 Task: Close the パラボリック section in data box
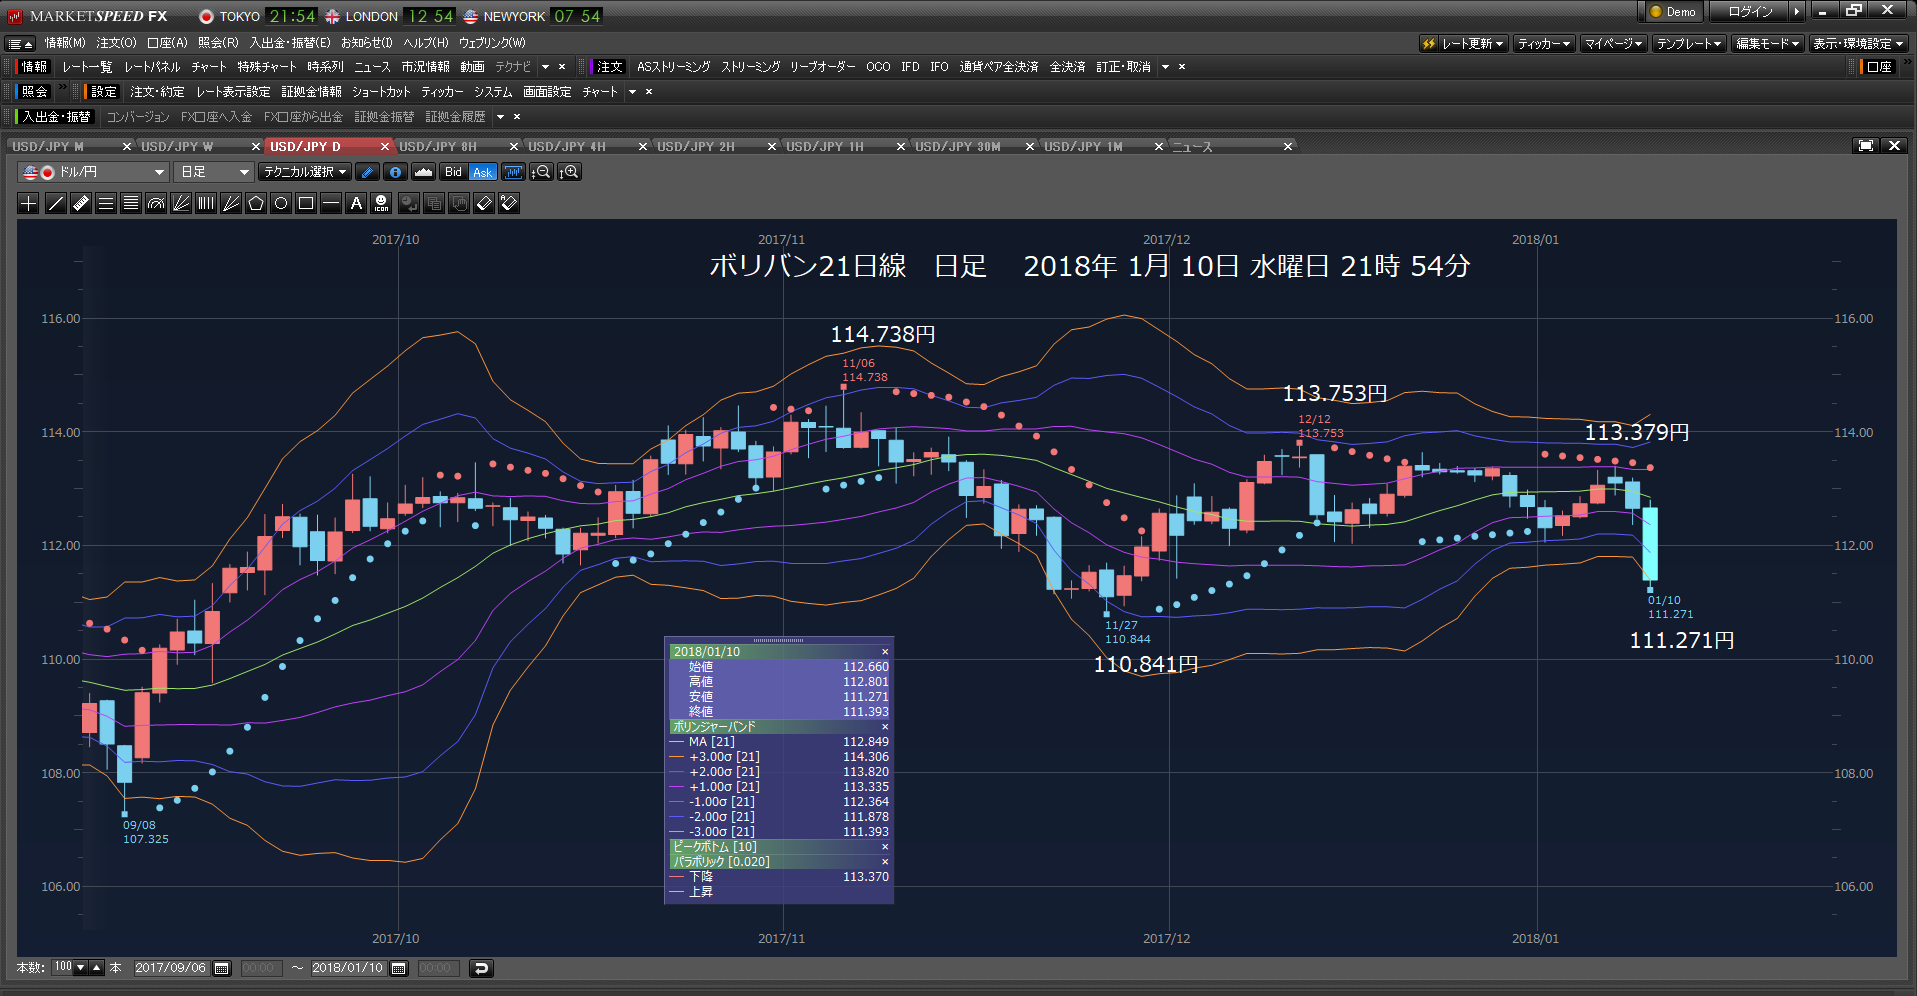click(x=884, y=862)
